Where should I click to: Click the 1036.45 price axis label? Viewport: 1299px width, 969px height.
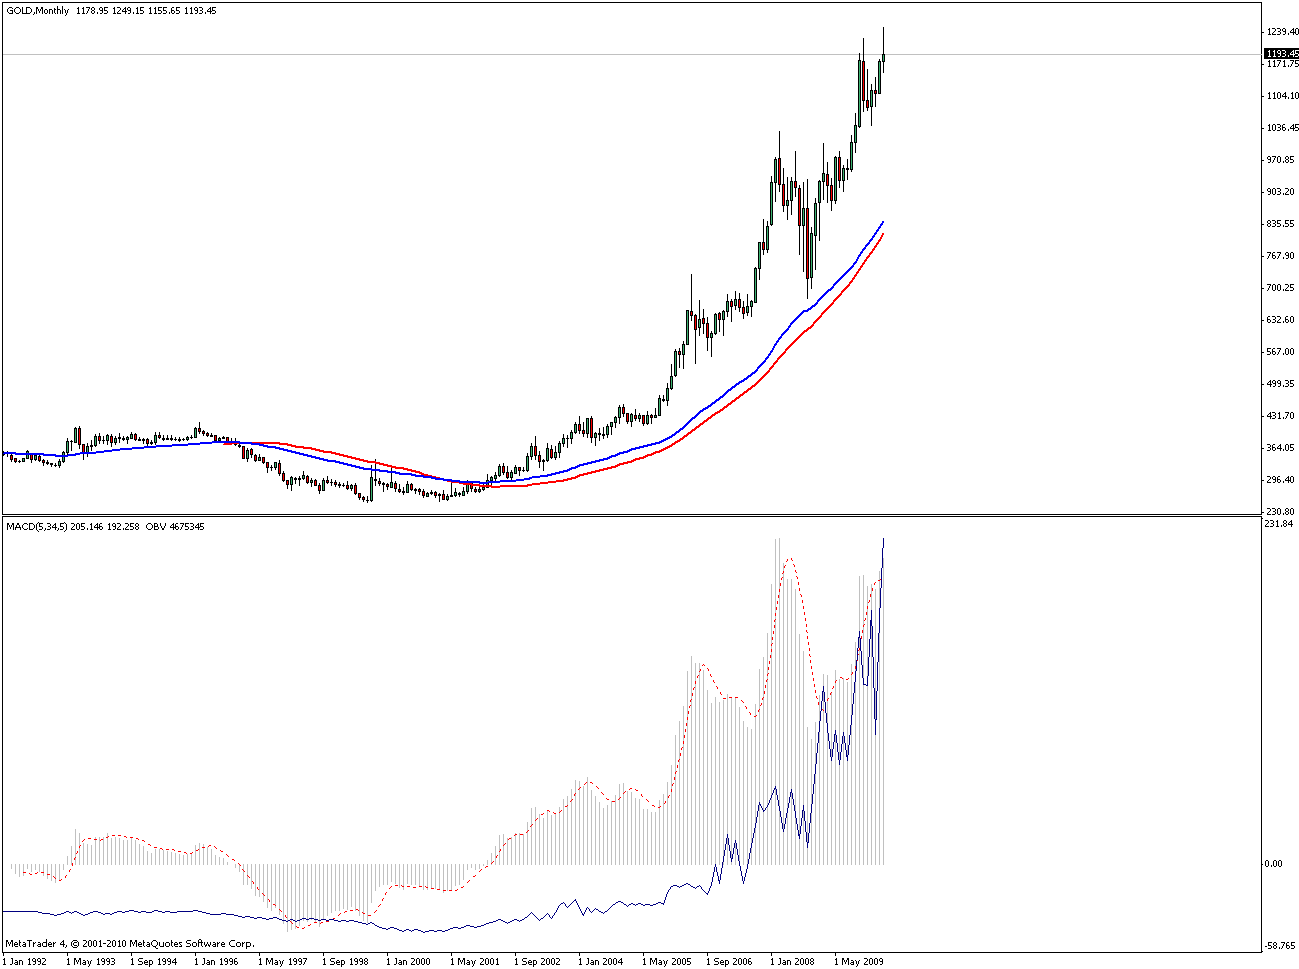(1282, 128)
